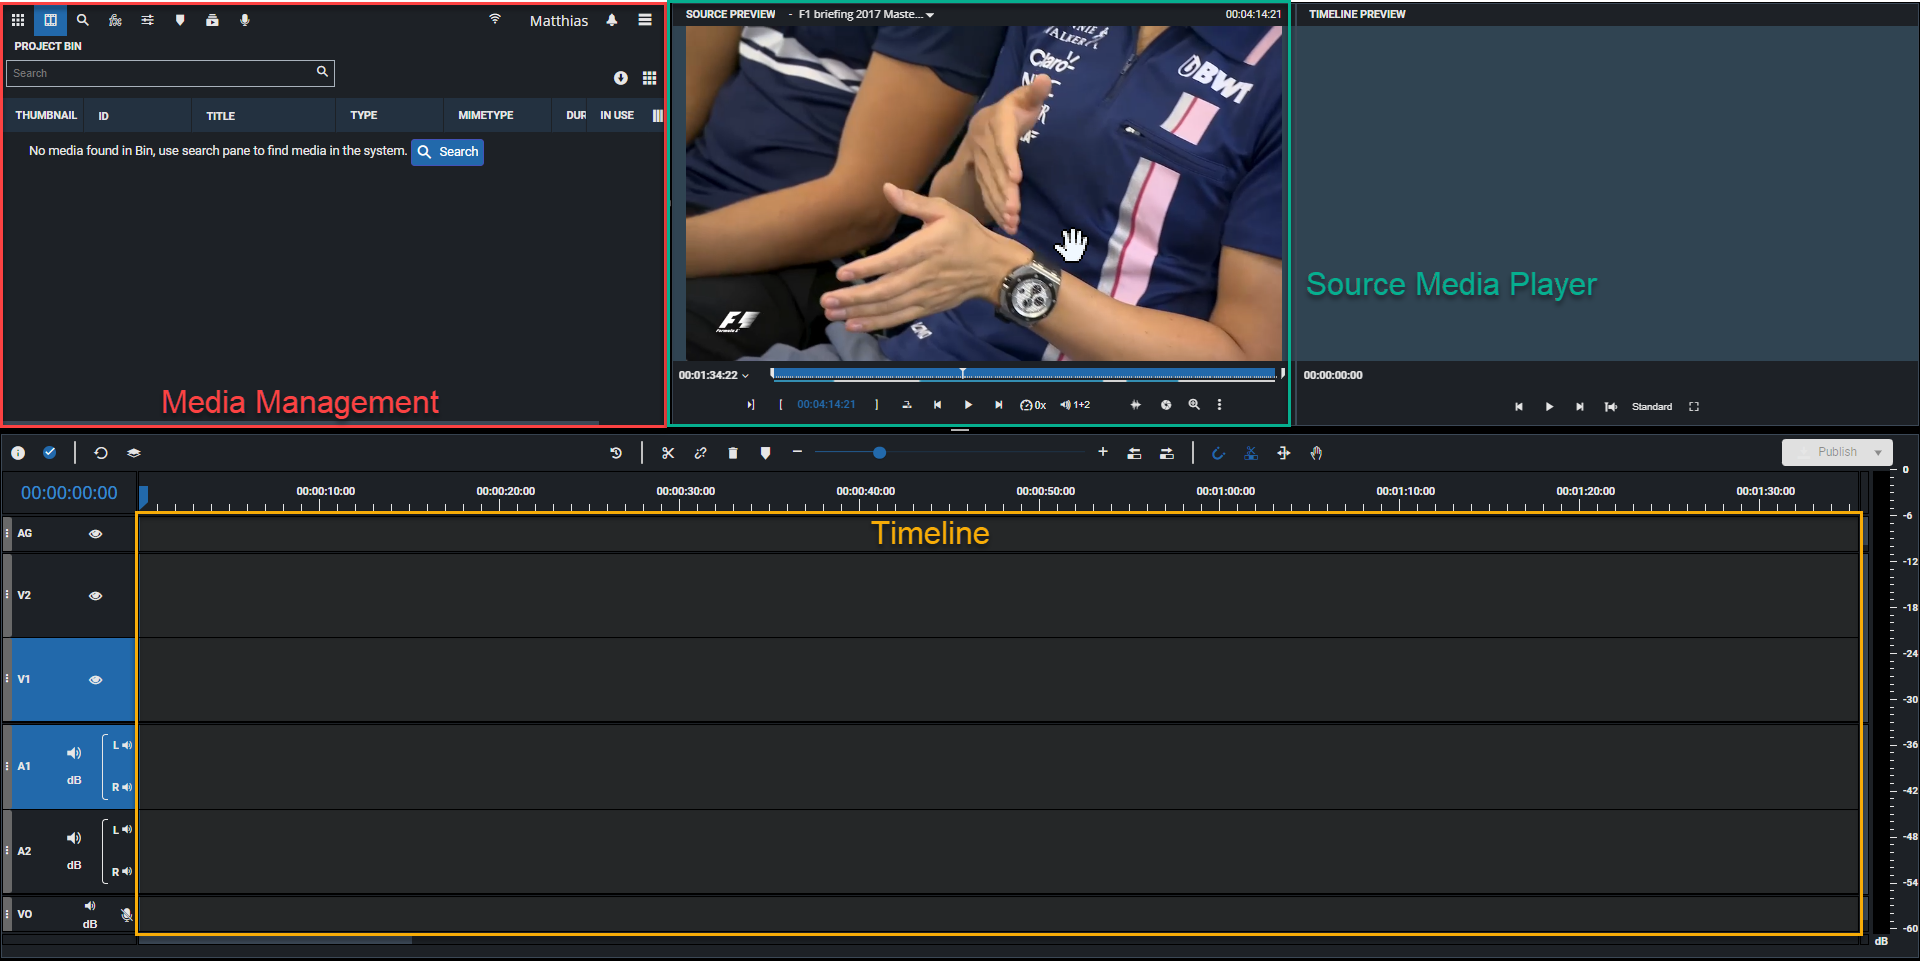
Task: Hide video track V1 with its eye toggle
Action: [x=95, y=679]
